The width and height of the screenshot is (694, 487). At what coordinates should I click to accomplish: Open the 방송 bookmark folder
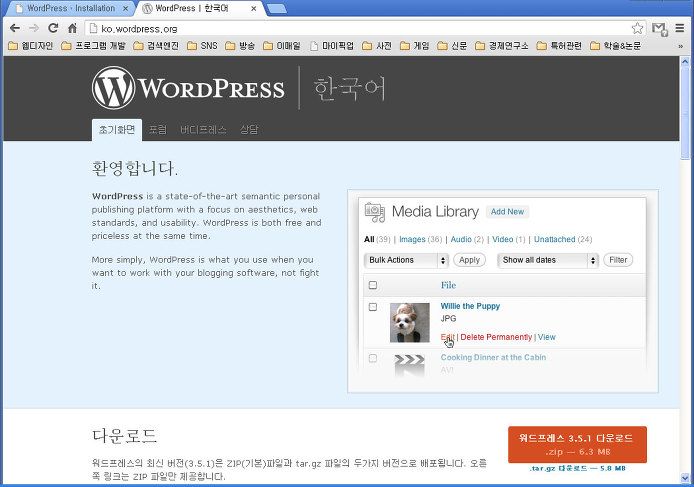coord(240,46)
